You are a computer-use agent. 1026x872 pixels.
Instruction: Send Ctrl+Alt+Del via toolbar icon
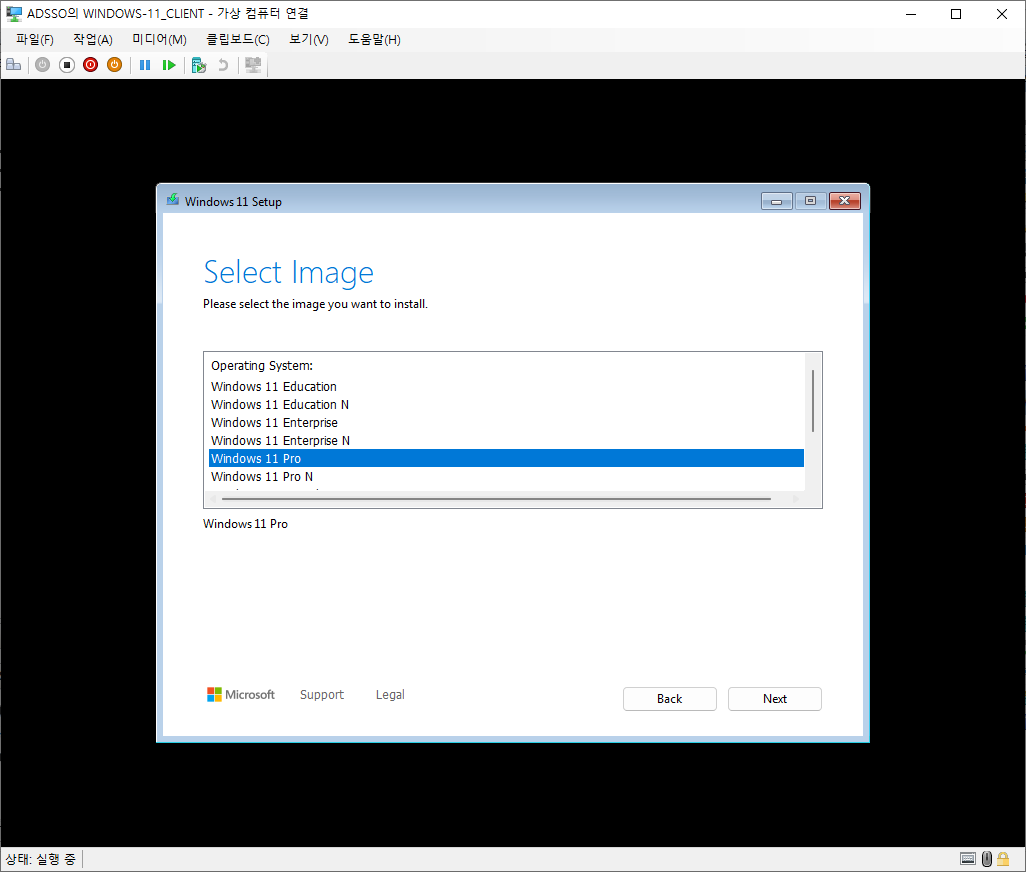coord(14,65)
